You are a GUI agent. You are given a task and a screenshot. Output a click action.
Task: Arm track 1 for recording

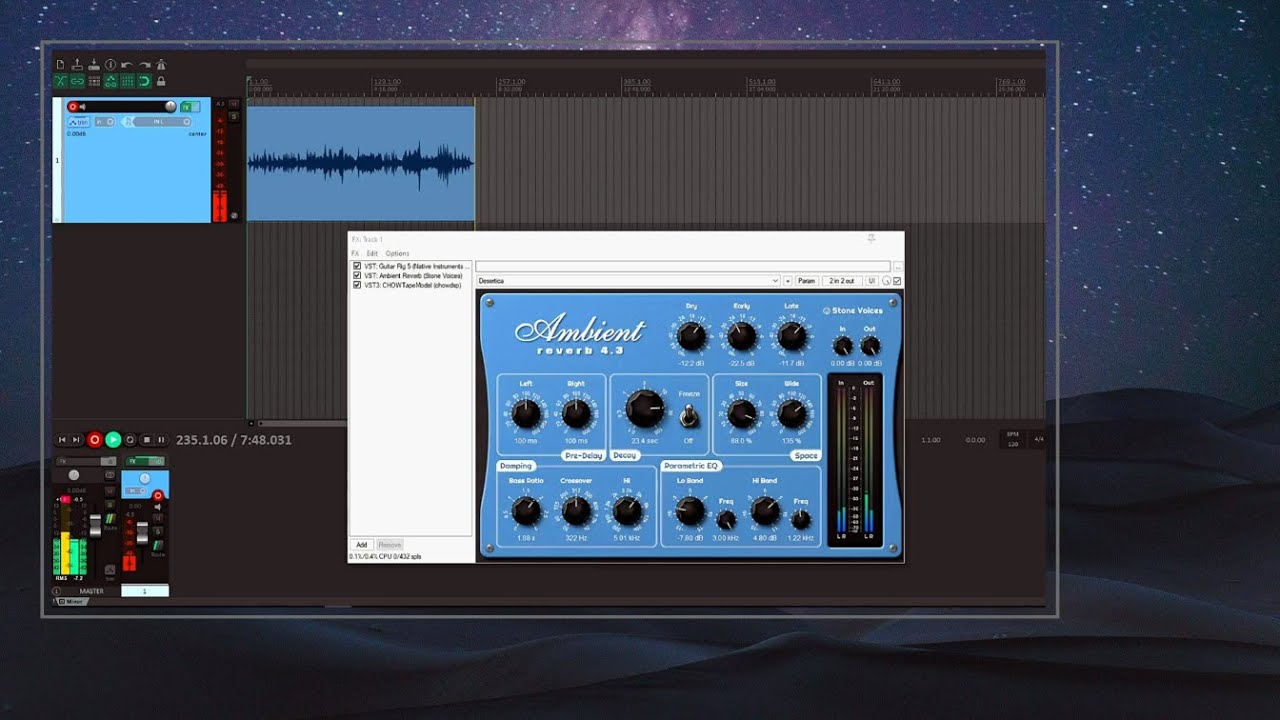72,106
